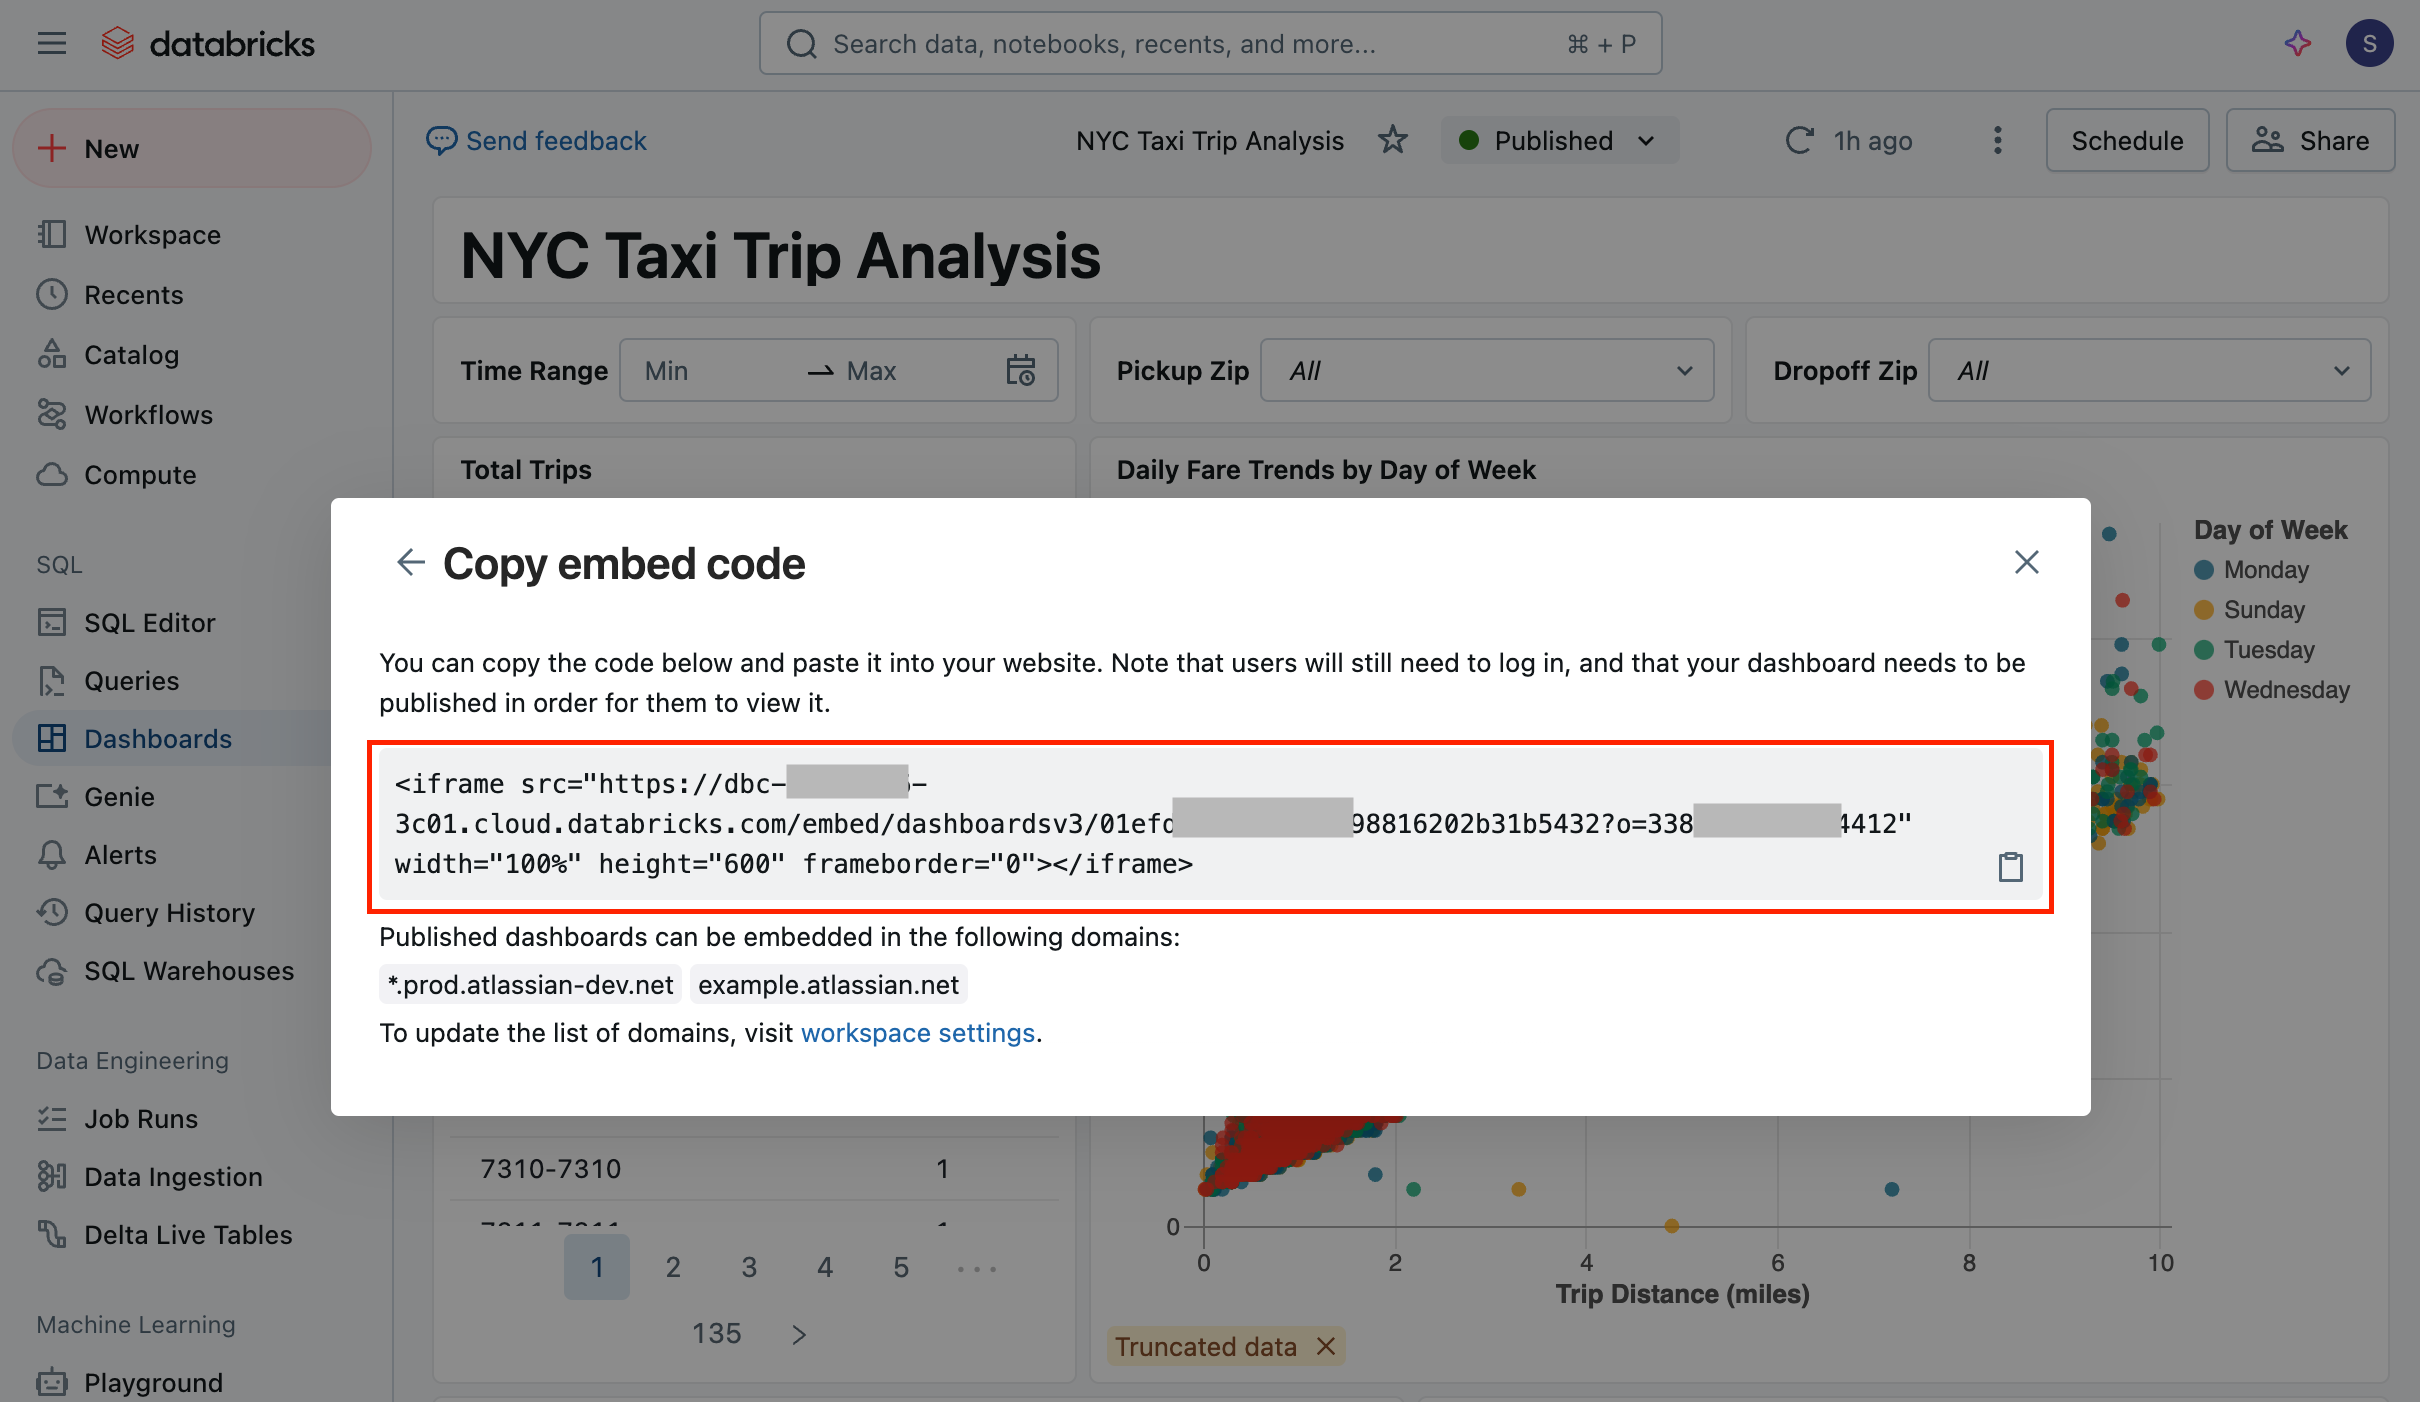
Task: Expand the Published status dropdown
Action: pyautogui.click(x=1559, y=140)
